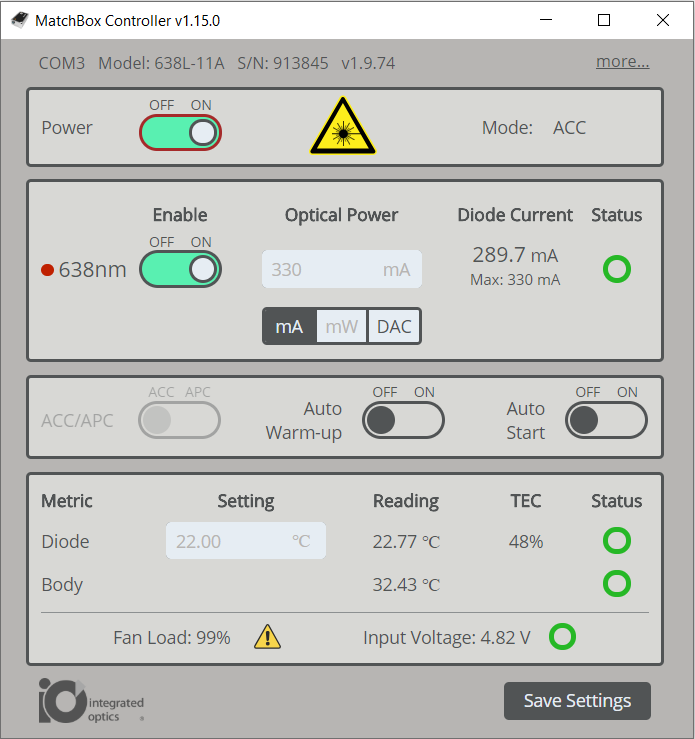The image size is (695, 739).
Task: Click the Mode: ACC label
Action: tap(533, 128)
